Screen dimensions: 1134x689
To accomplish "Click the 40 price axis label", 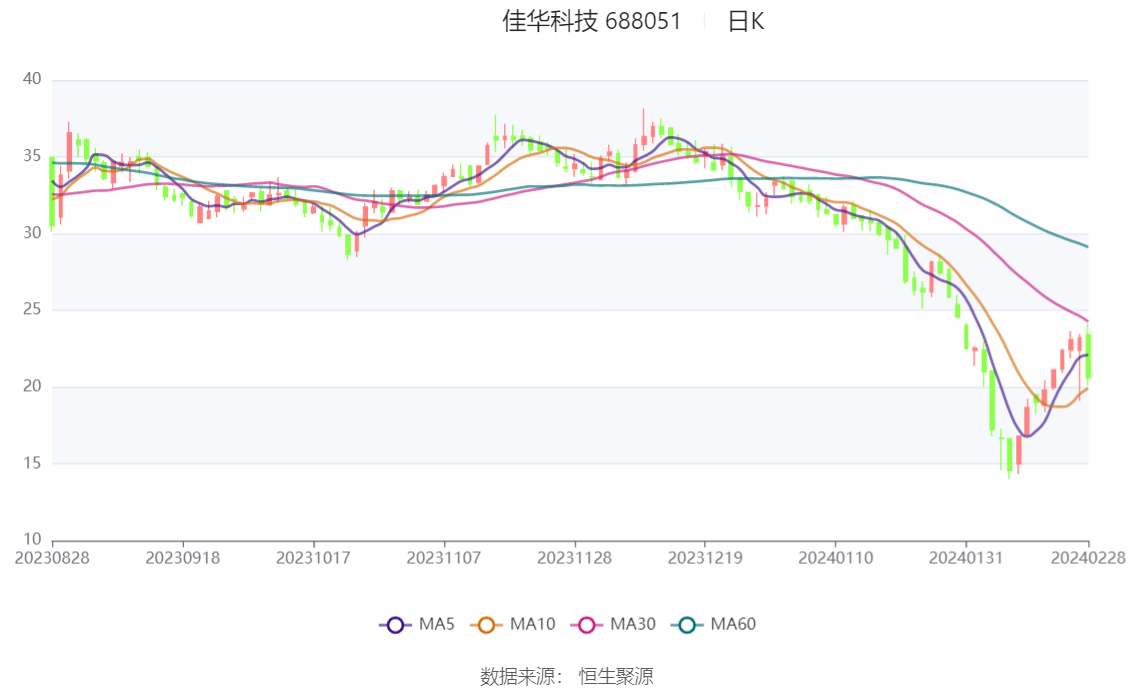I will click(x=32, y=79).
